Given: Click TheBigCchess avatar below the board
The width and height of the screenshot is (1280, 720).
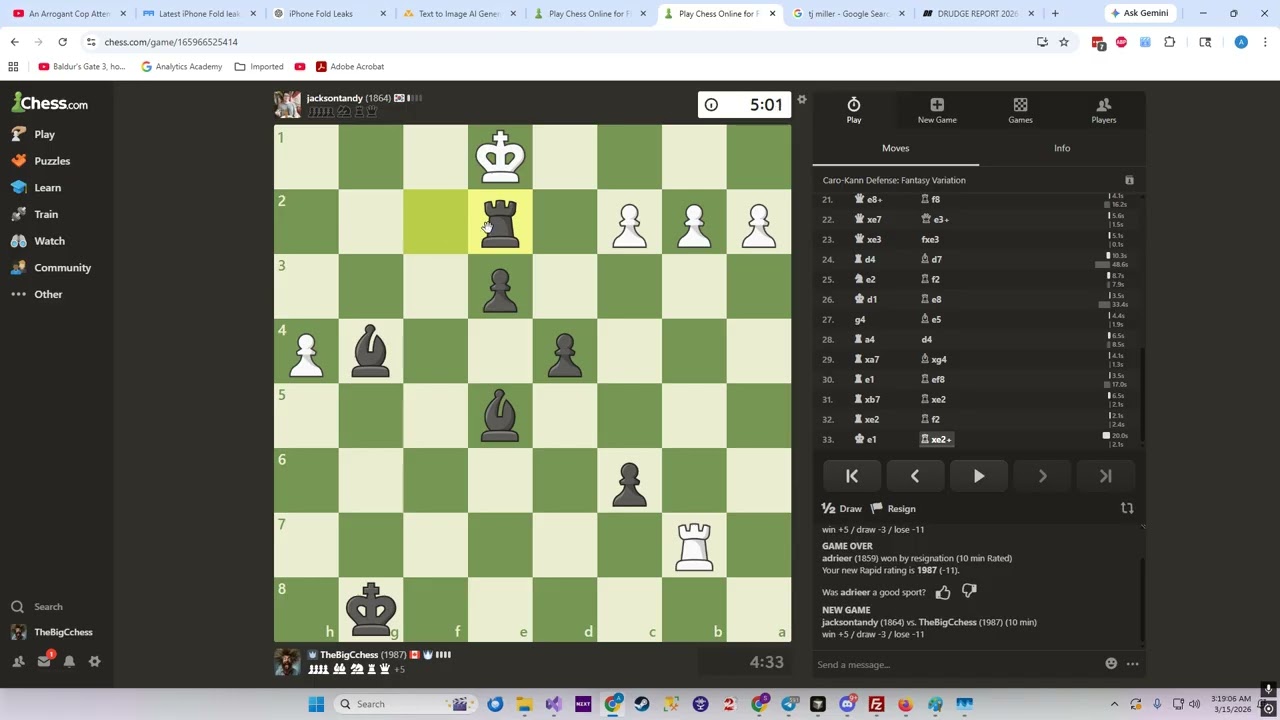Looking at the screenshot, I should pyautogui.click(x=287, y=662).
